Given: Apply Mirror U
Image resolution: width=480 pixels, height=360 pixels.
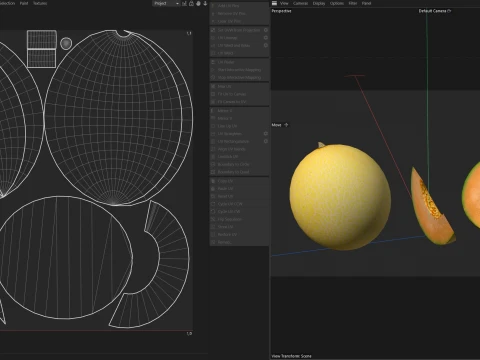Looking at the screenshot, I should [239, 111].
